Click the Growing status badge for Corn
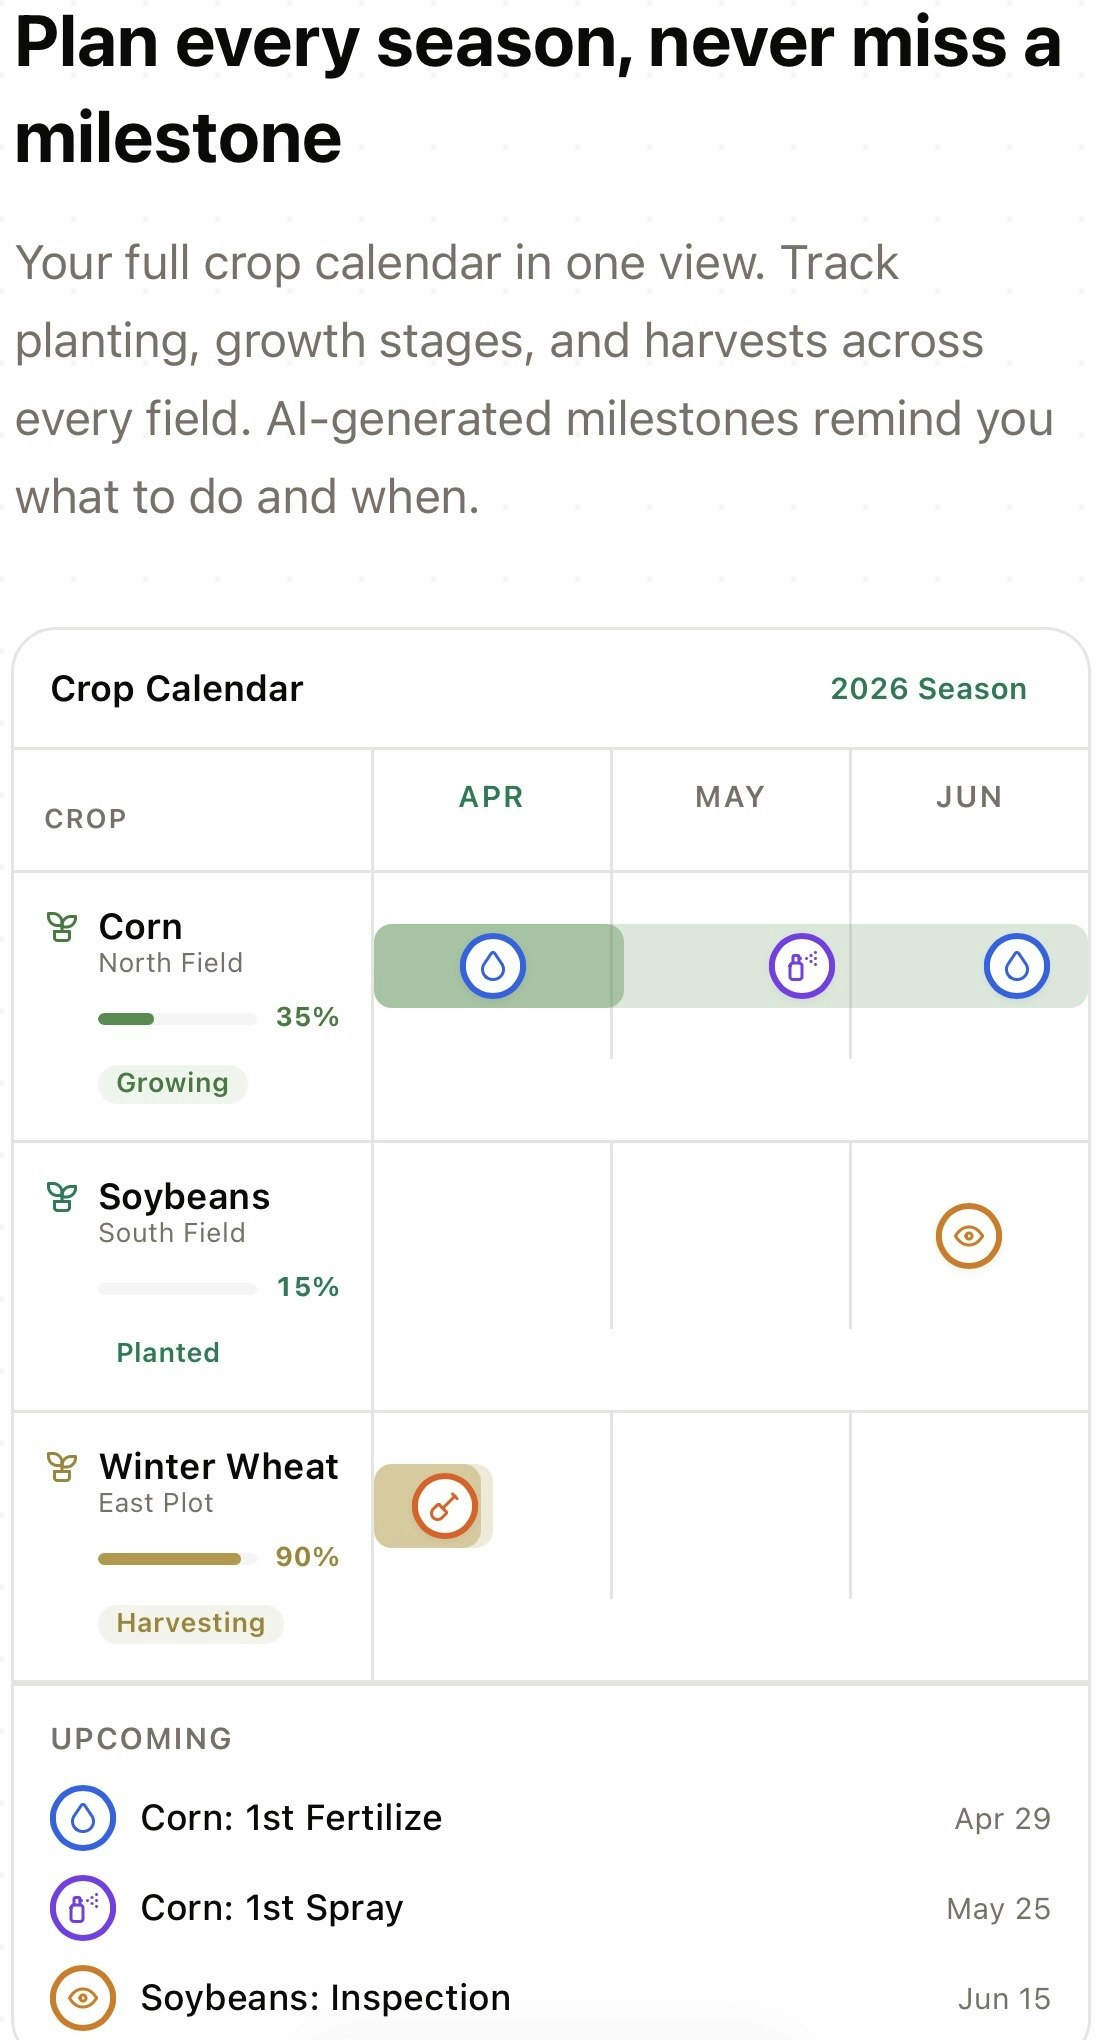The width and height of the screenshot is (1099, 2040). point(172,1083)
